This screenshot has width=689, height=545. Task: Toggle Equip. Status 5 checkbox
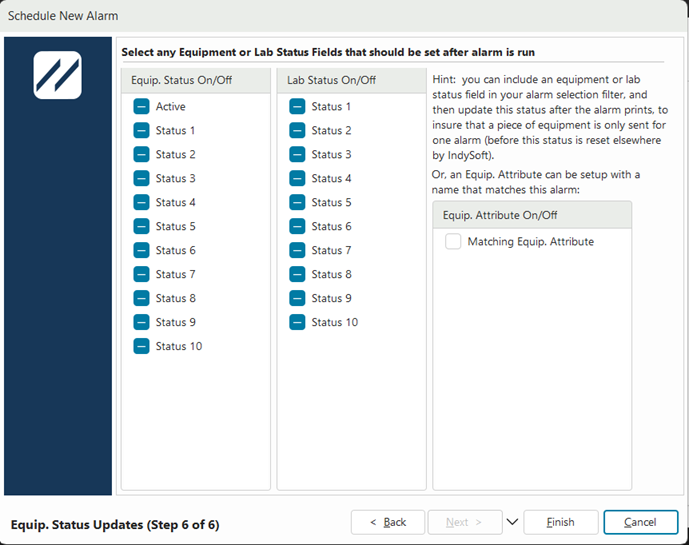click(141, 226)
